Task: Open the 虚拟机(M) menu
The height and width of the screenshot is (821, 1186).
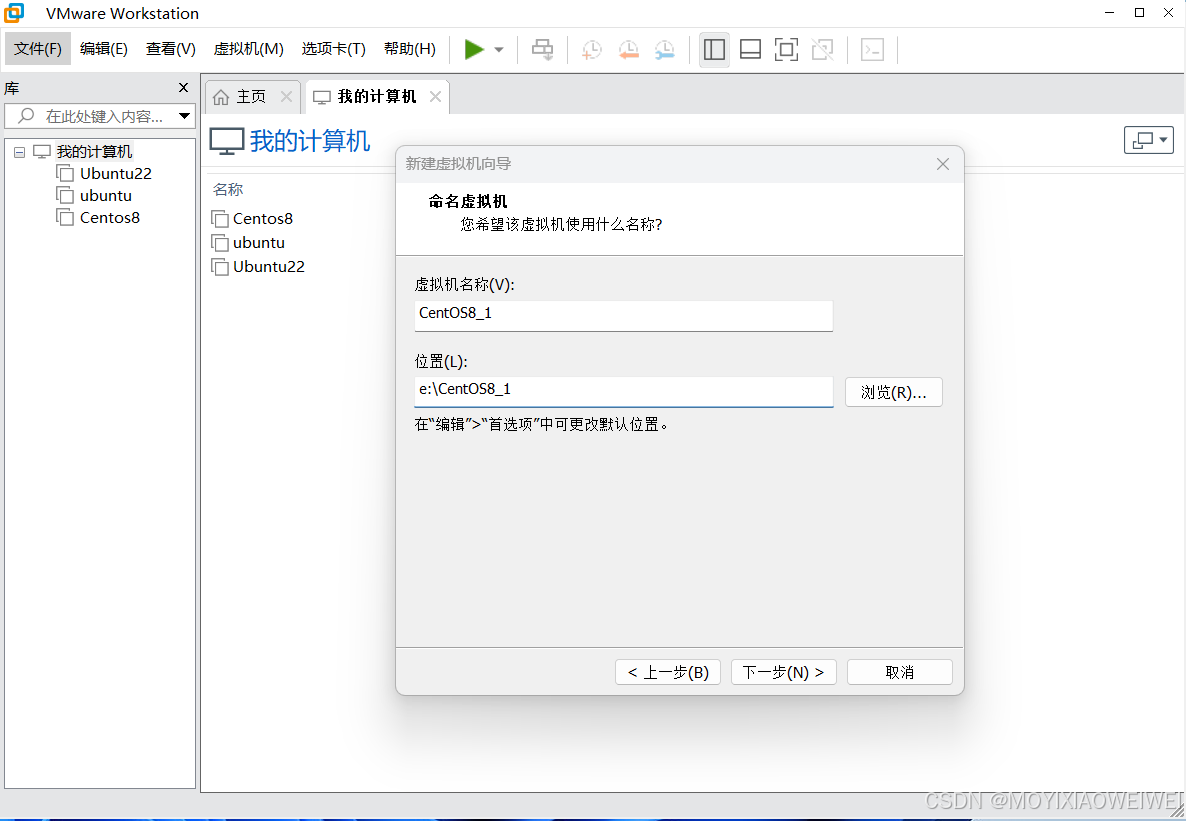Action: [x=248, y=47]
